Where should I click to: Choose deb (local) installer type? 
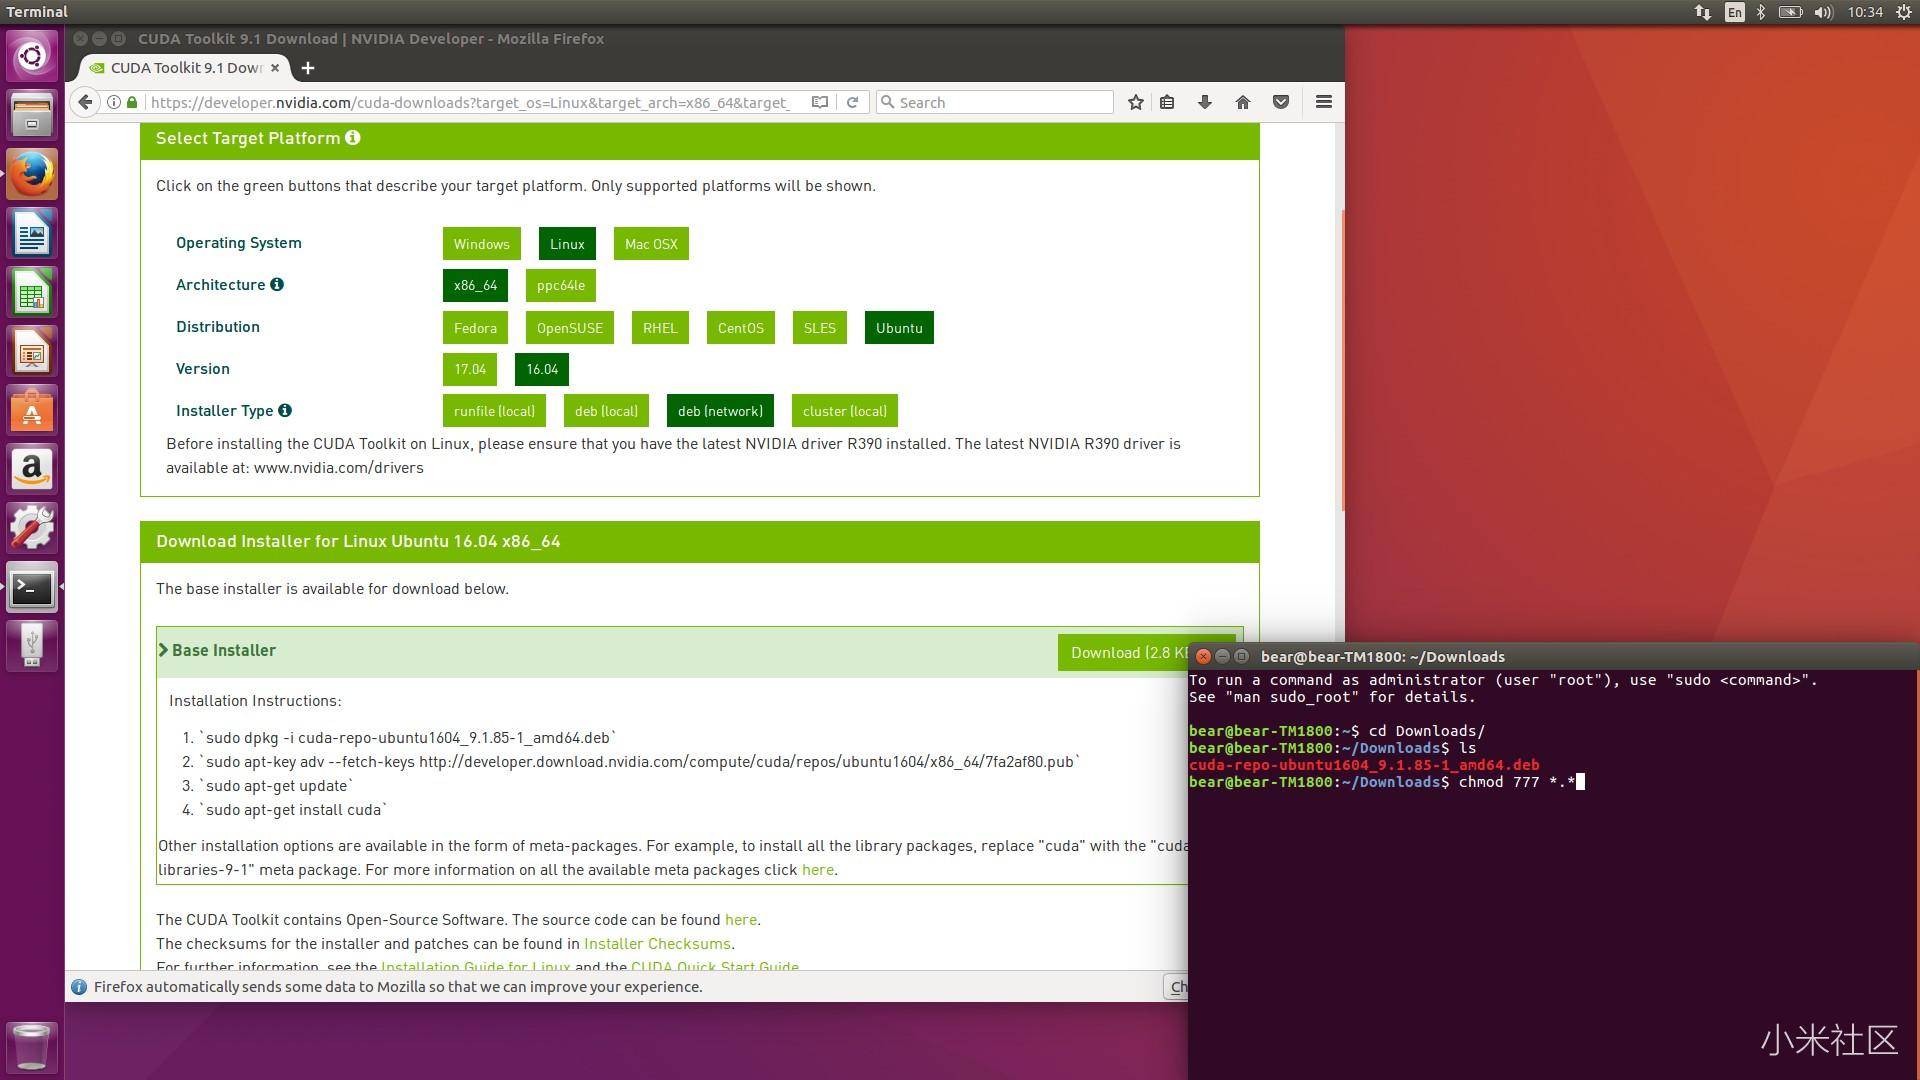[606, 411]
